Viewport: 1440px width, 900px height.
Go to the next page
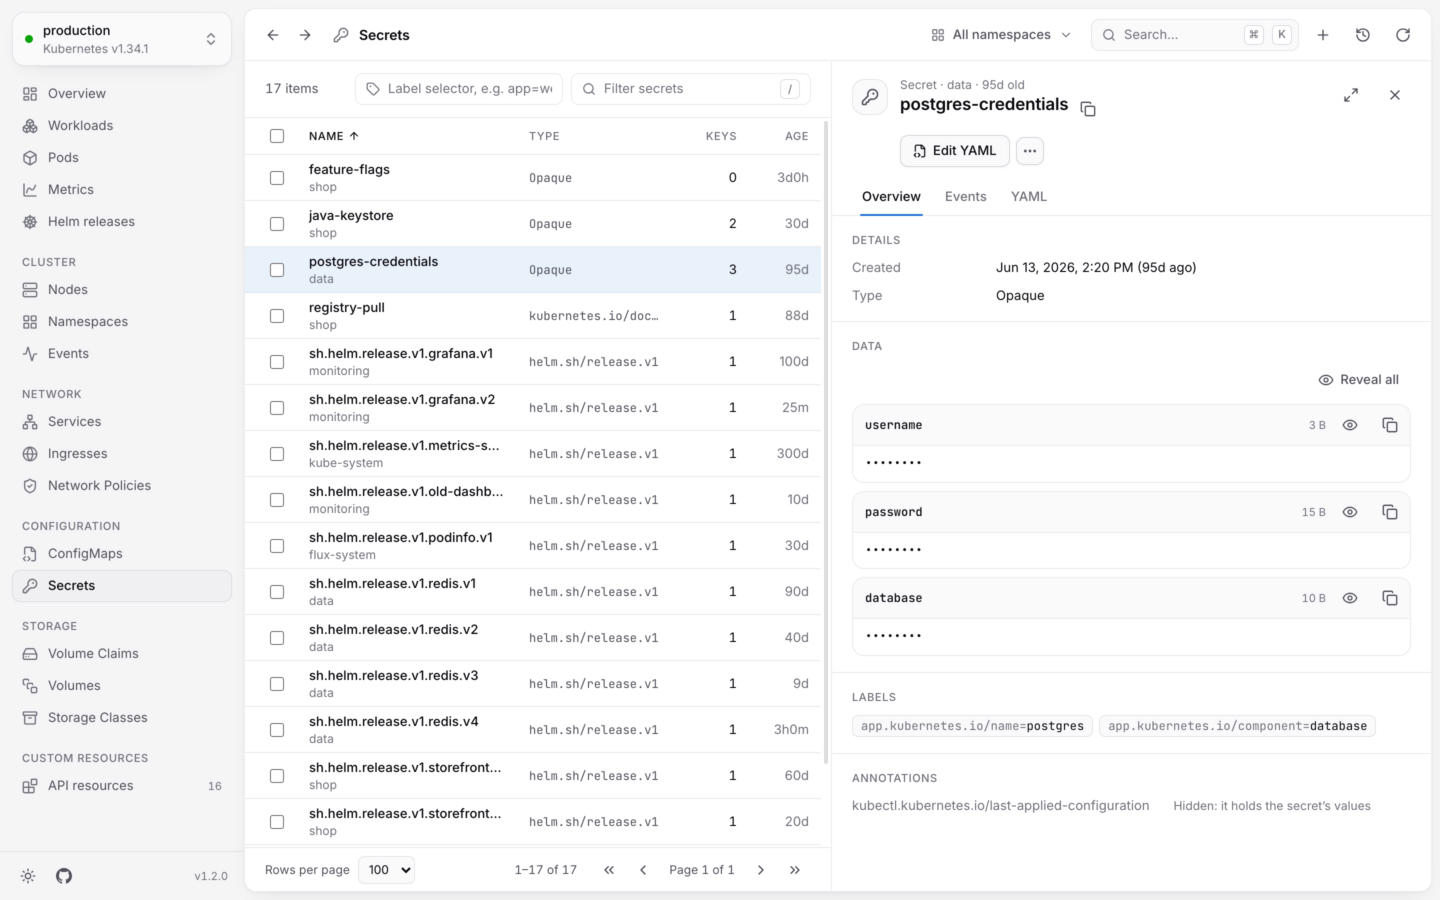pyautogui.click(x=761, y=870)
